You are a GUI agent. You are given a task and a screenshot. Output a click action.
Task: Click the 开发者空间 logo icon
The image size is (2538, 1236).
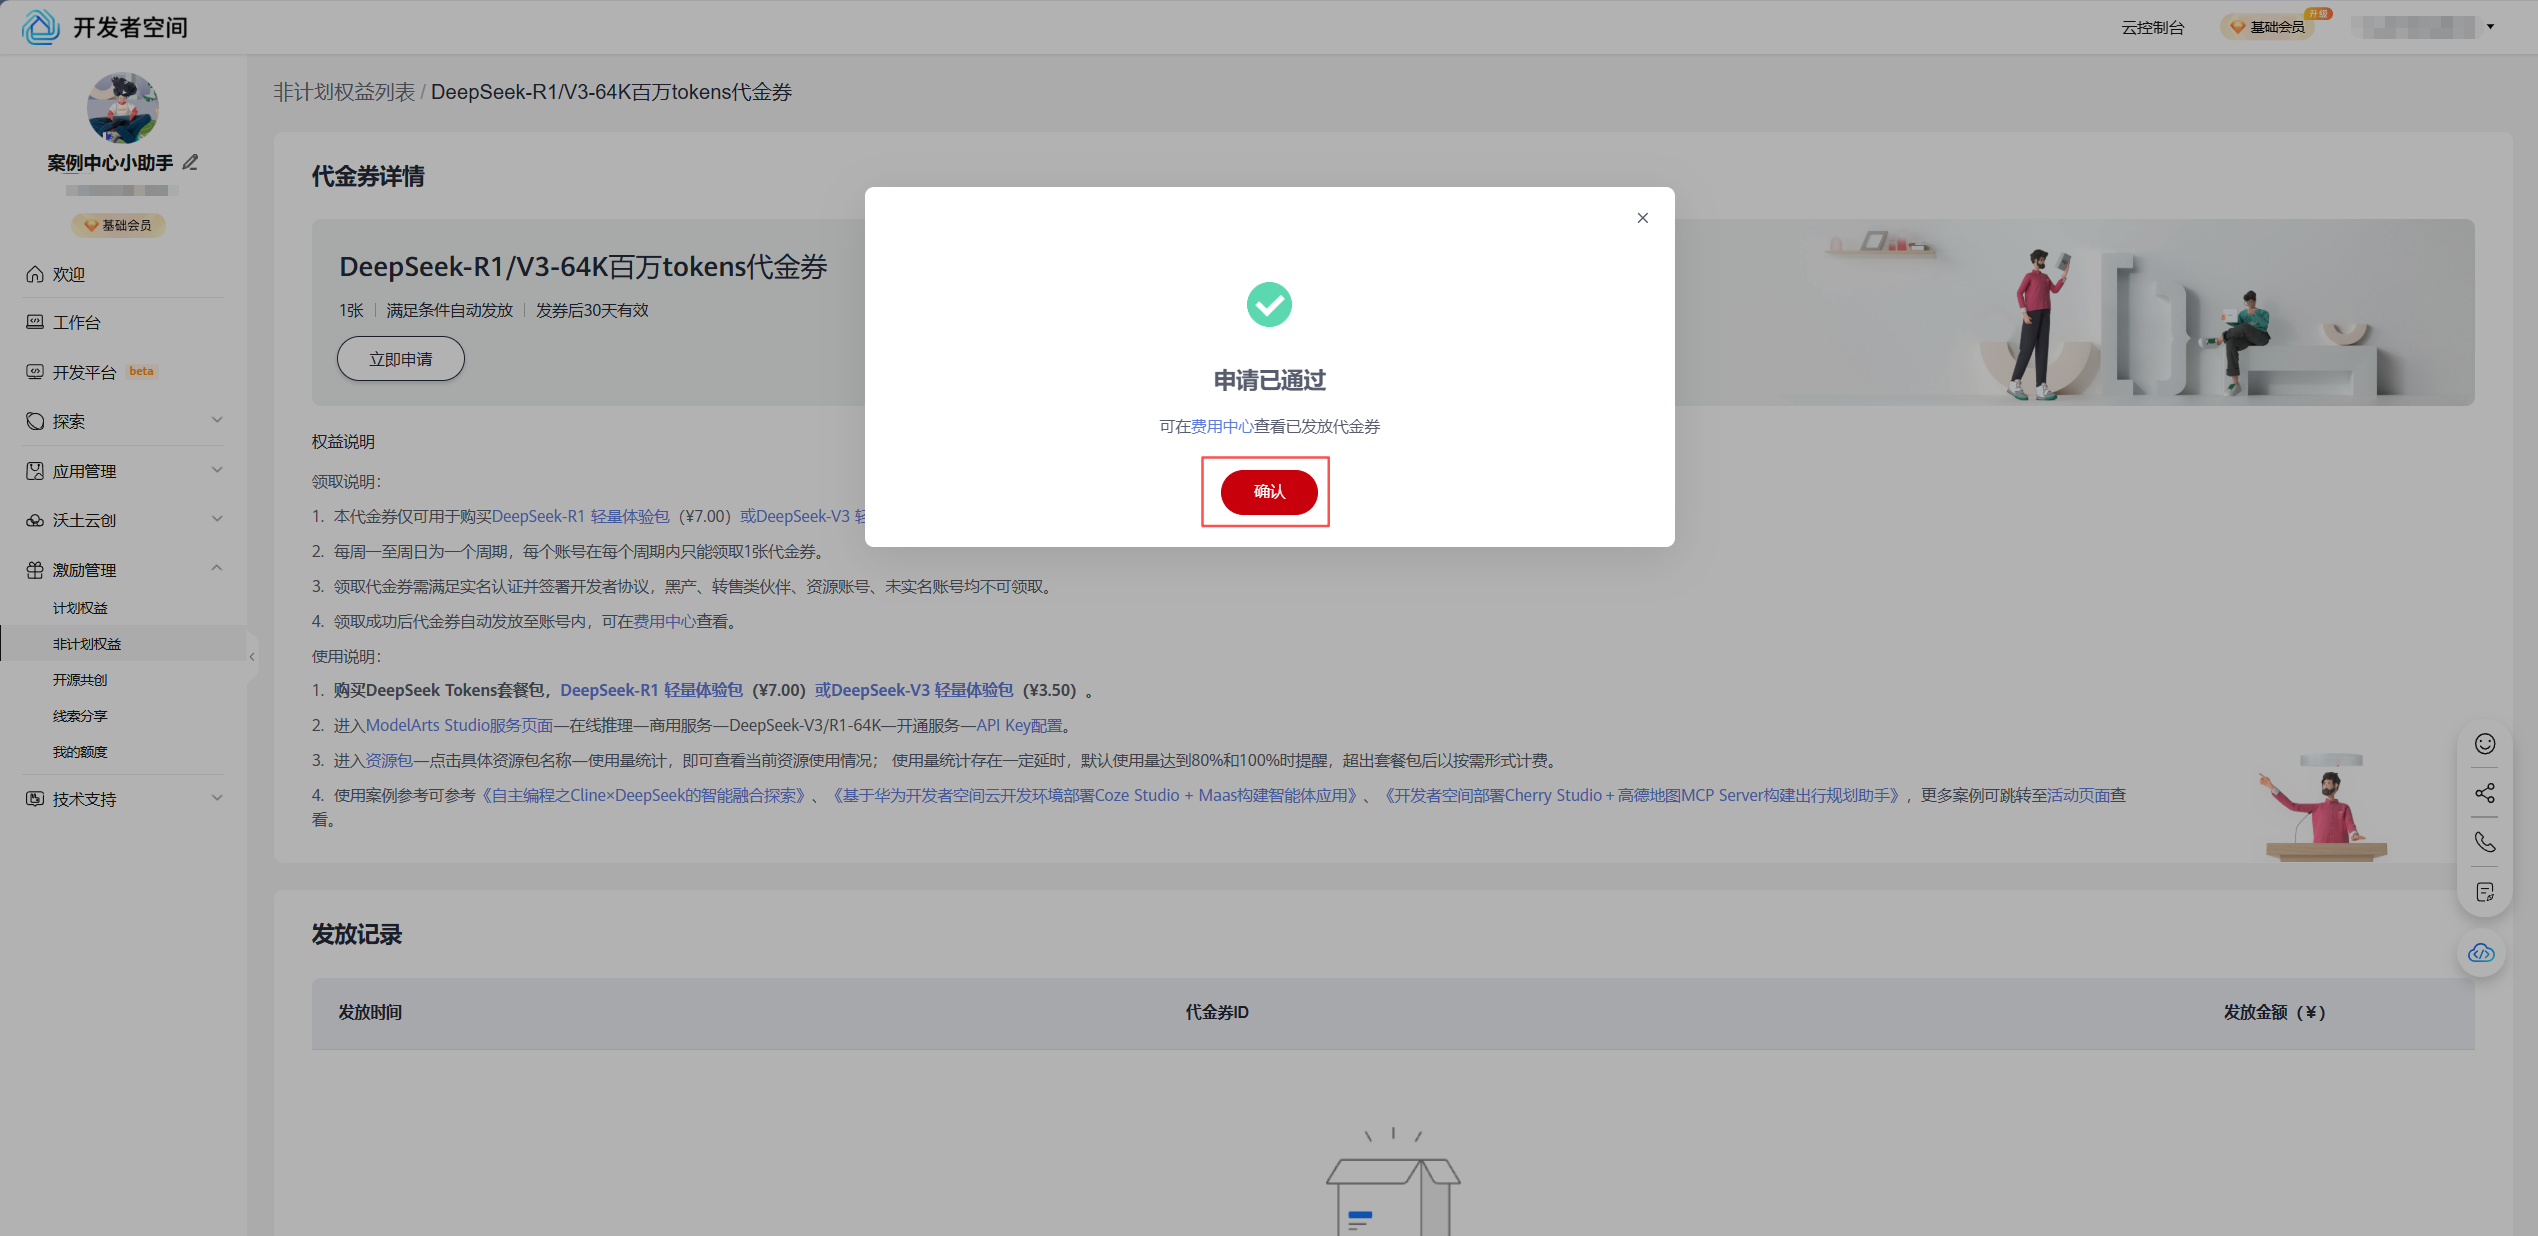tap(41, 27)
